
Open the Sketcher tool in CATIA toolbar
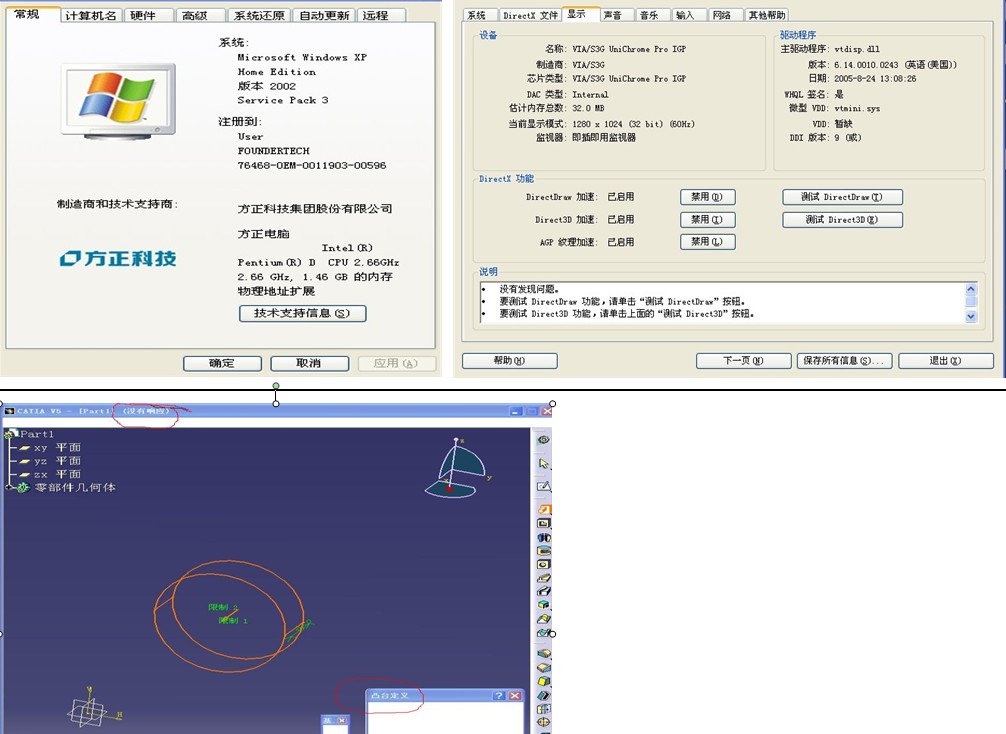click(x=543, y=486)
